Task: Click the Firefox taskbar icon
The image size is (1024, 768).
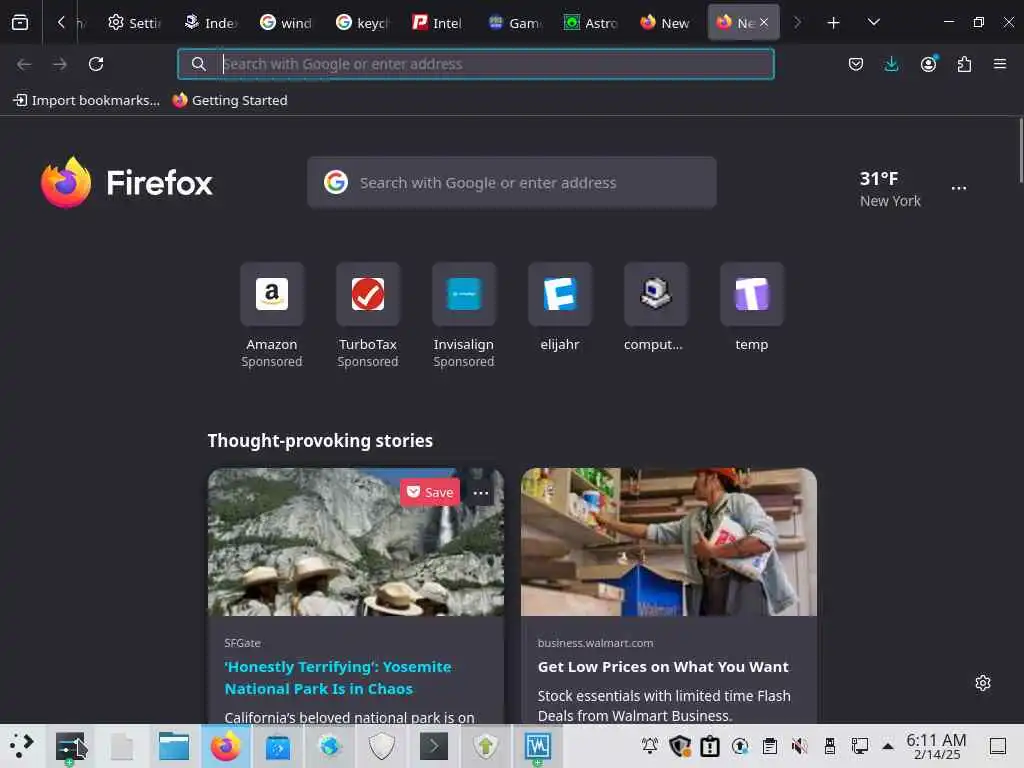Action: [x=225, y=746]
